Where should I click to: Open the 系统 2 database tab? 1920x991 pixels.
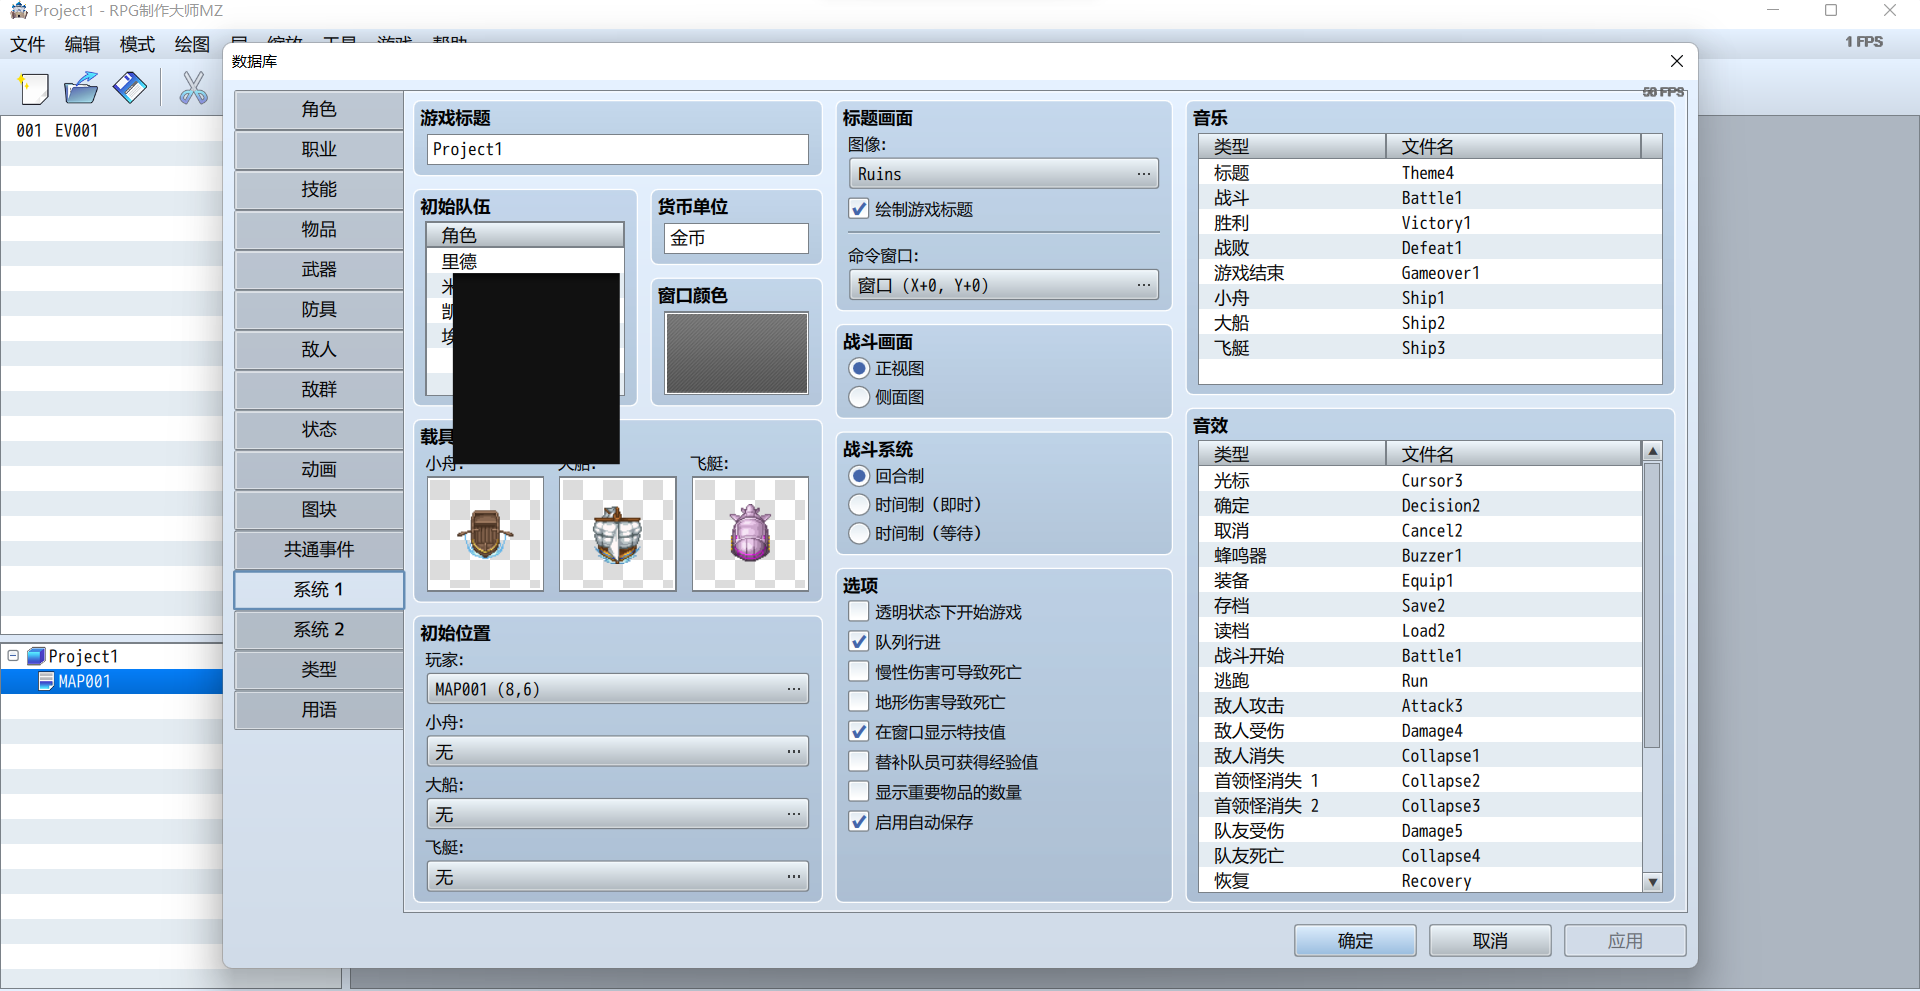pyautogui.click(x=319, y=629)
